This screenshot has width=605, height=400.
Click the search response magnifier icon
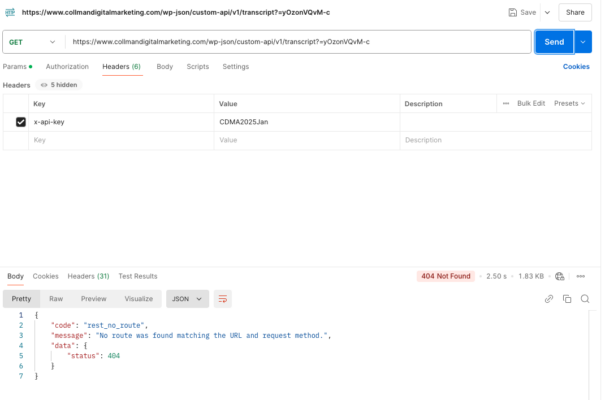click(x=585, y=299)
